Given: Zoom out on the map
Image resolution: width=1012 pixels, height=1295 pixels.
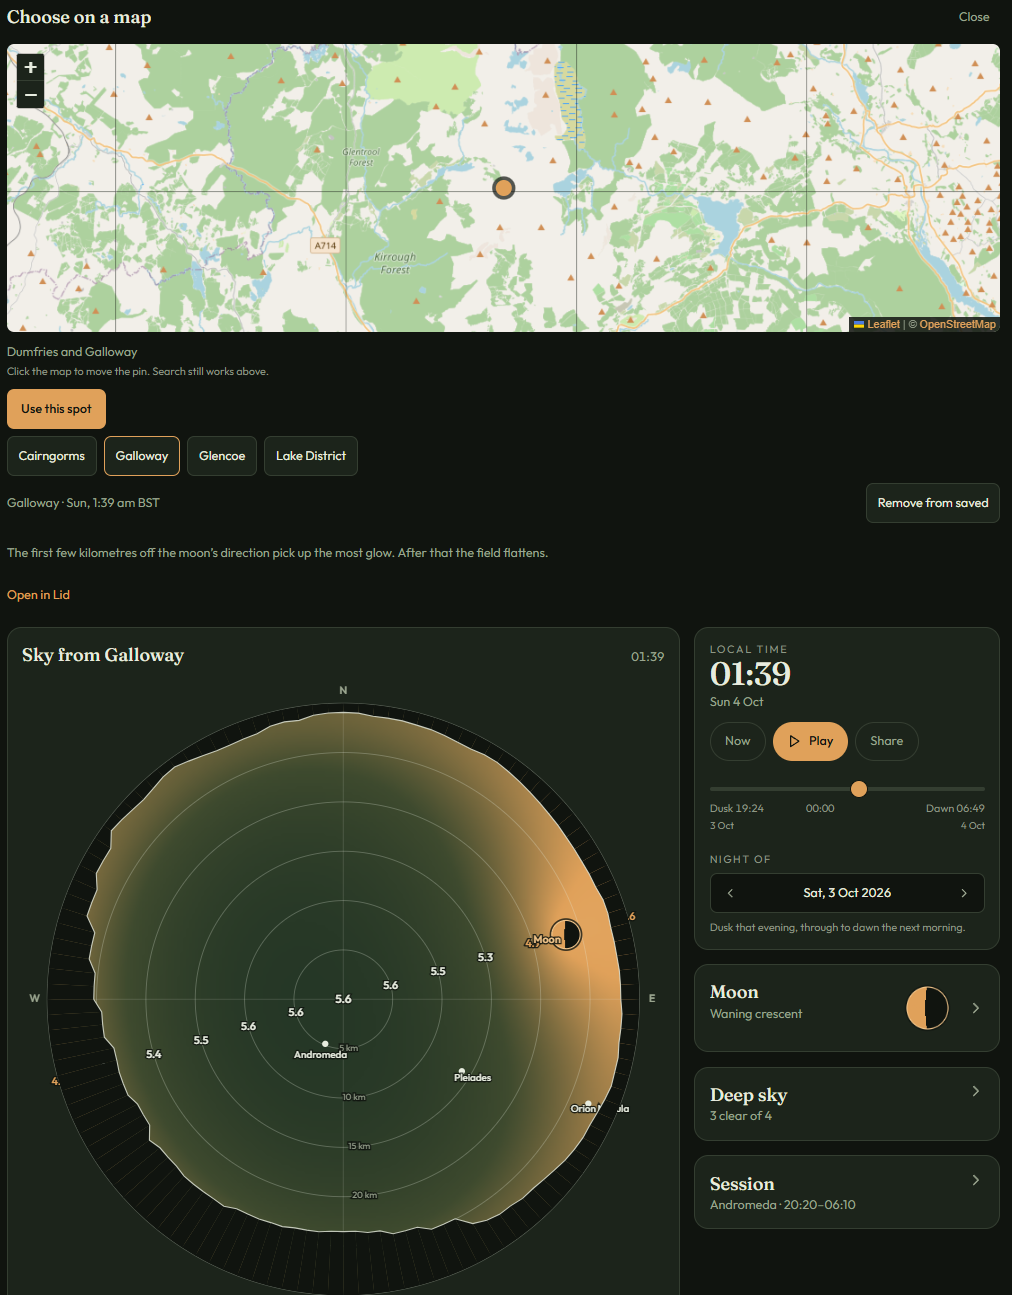Looking at the screenshot, I should pos(31,94).
